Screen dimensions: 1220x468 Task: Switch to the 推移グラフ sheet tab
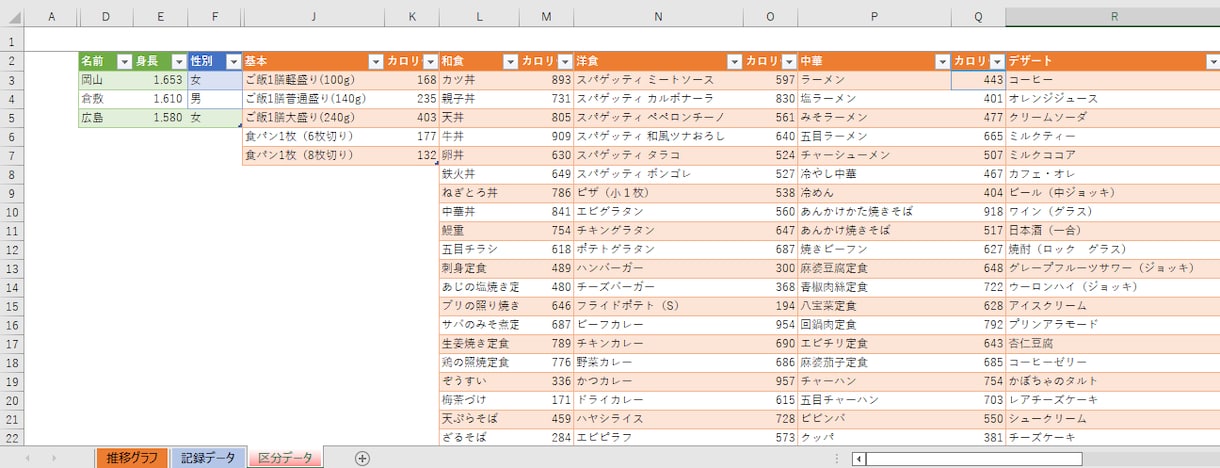pyautogui.click(x=131, y=458)
